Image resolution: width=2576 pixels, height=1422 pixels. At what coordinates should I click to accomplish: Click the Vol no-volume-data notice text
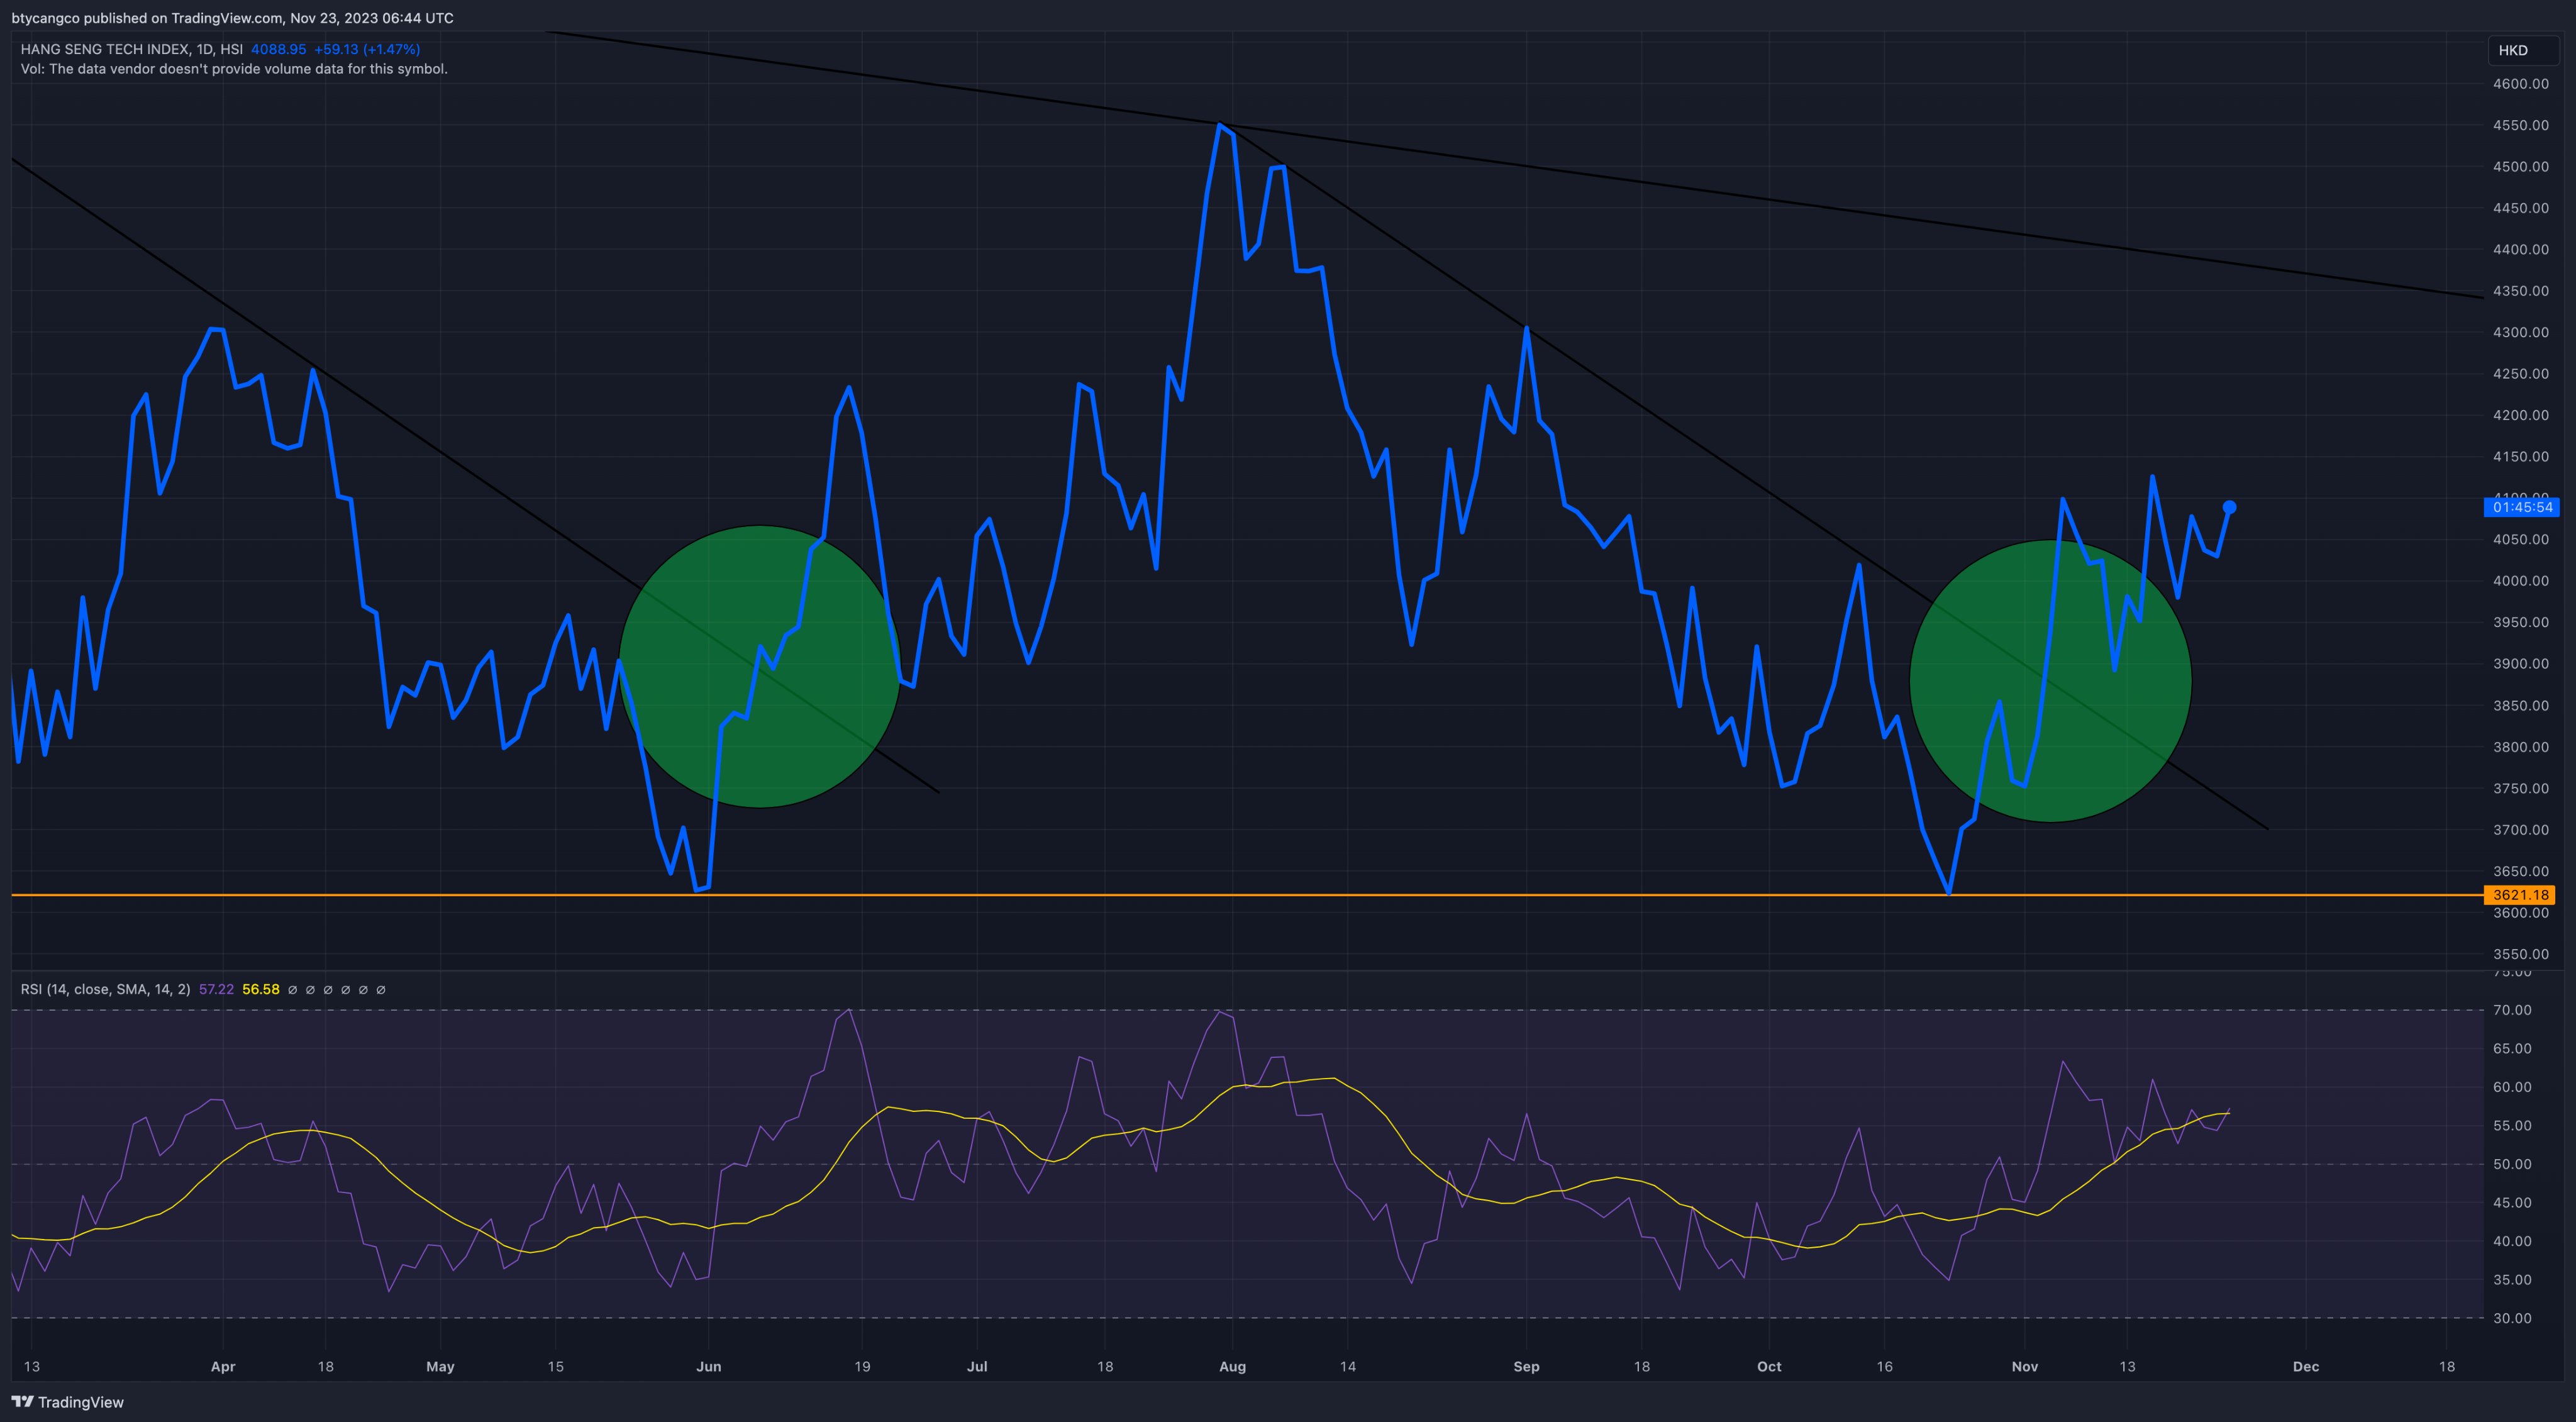click(234, 69)
